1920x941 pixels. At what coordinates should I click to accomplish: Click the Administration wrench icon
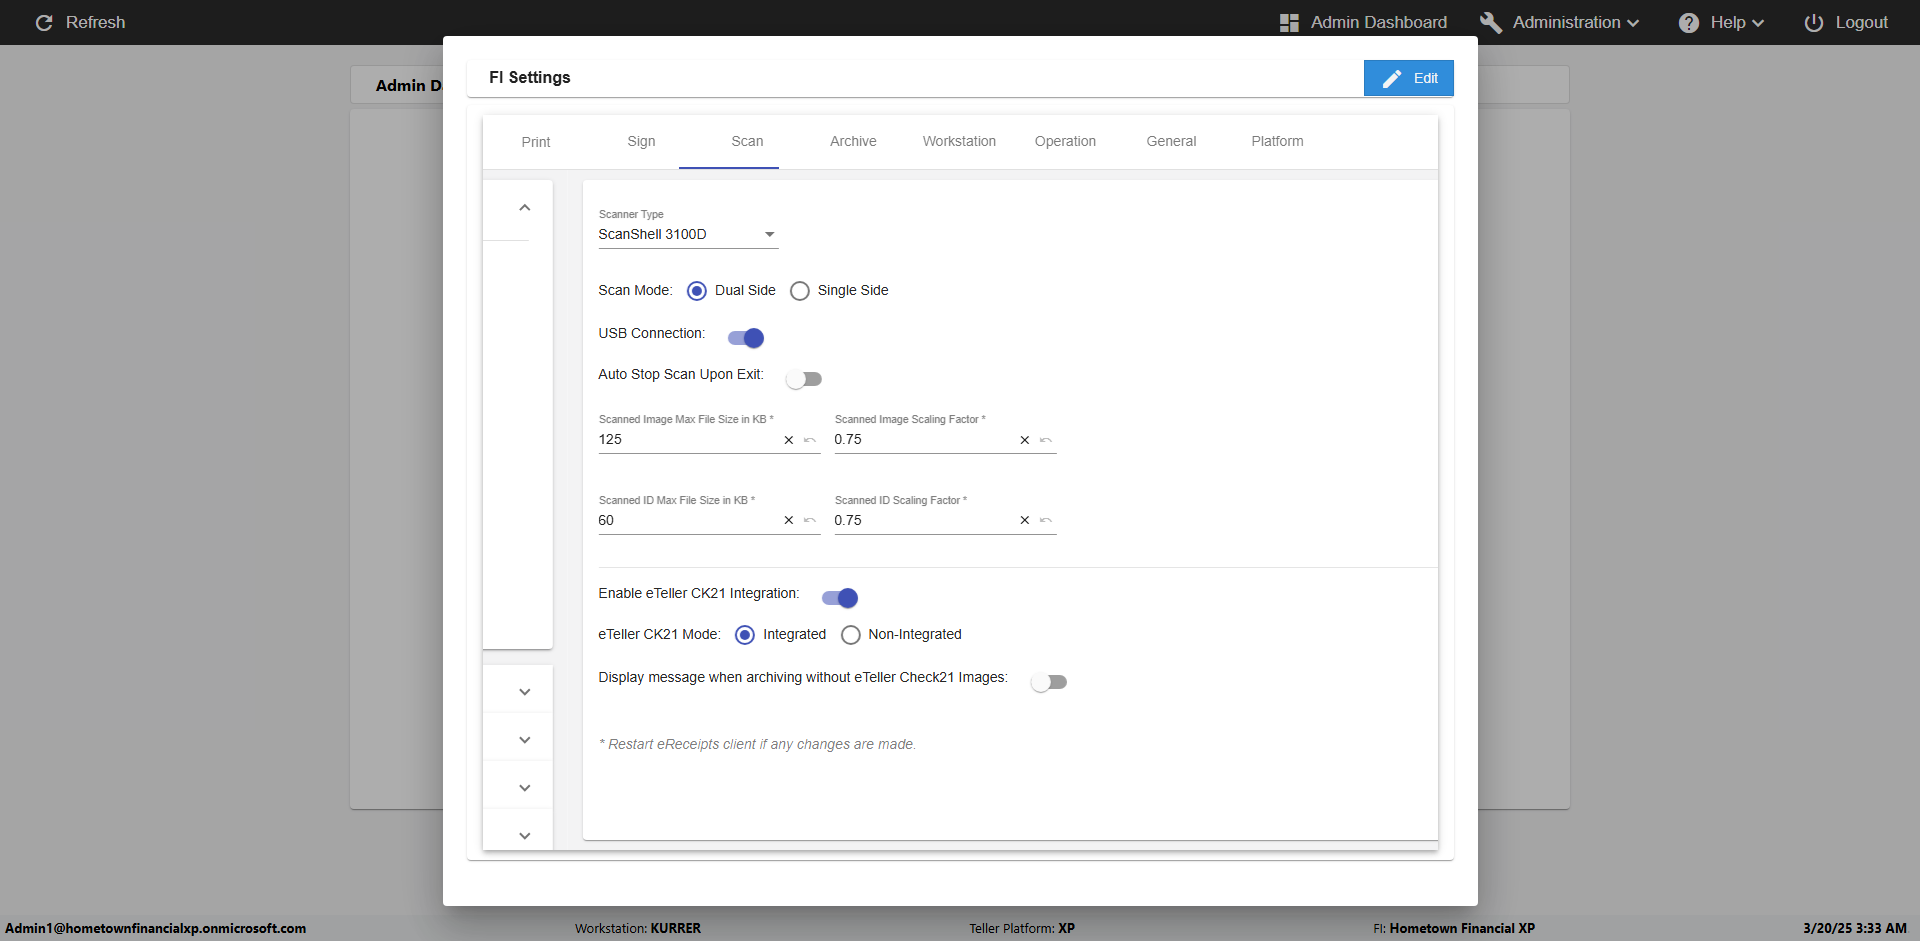click(x=1490, y=23)
